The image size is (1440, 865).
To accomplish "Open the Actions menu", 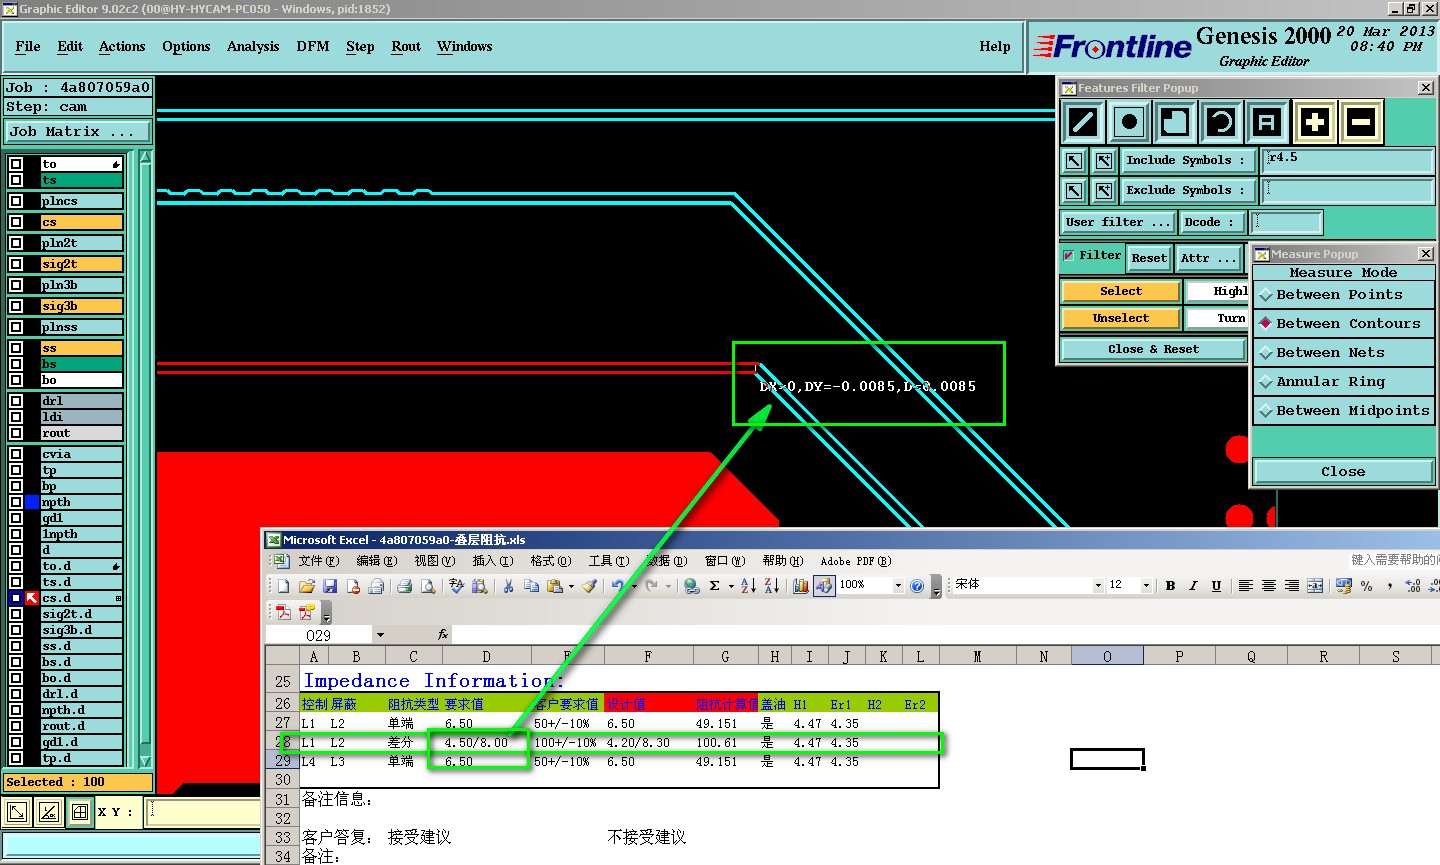I will click(x=122, y=47).
